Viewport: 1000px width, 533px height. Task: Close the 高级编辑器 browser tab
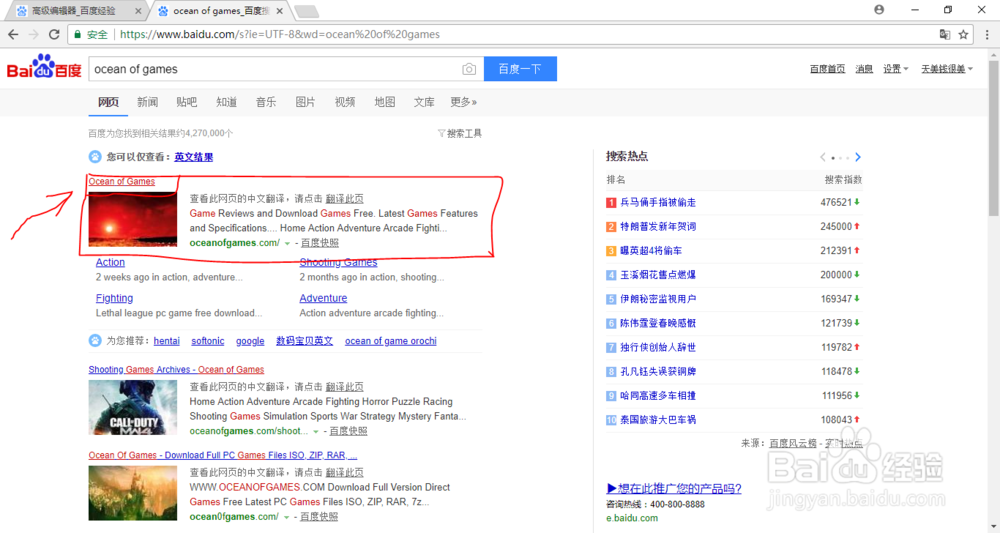click(138, 11)
